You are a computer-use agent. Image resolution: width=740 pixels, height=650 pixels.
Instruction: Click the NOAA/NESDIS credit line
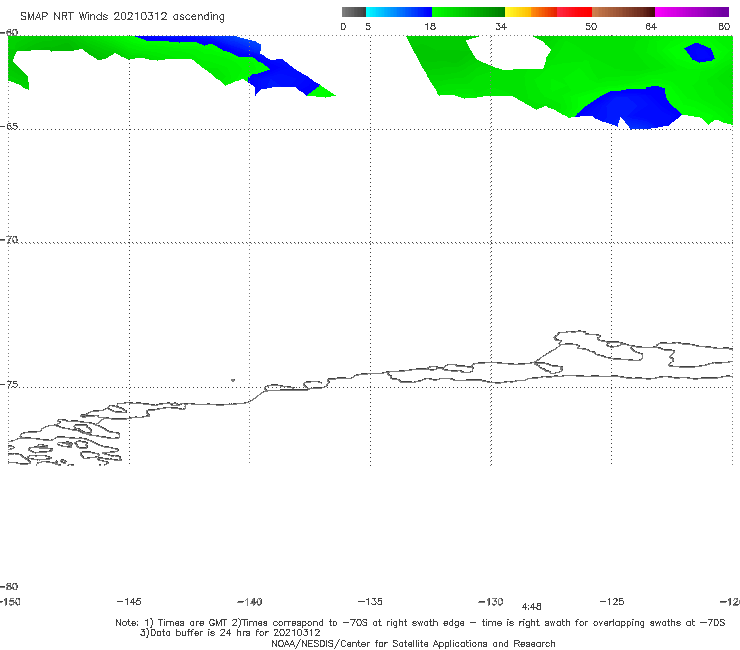point(413,643)
